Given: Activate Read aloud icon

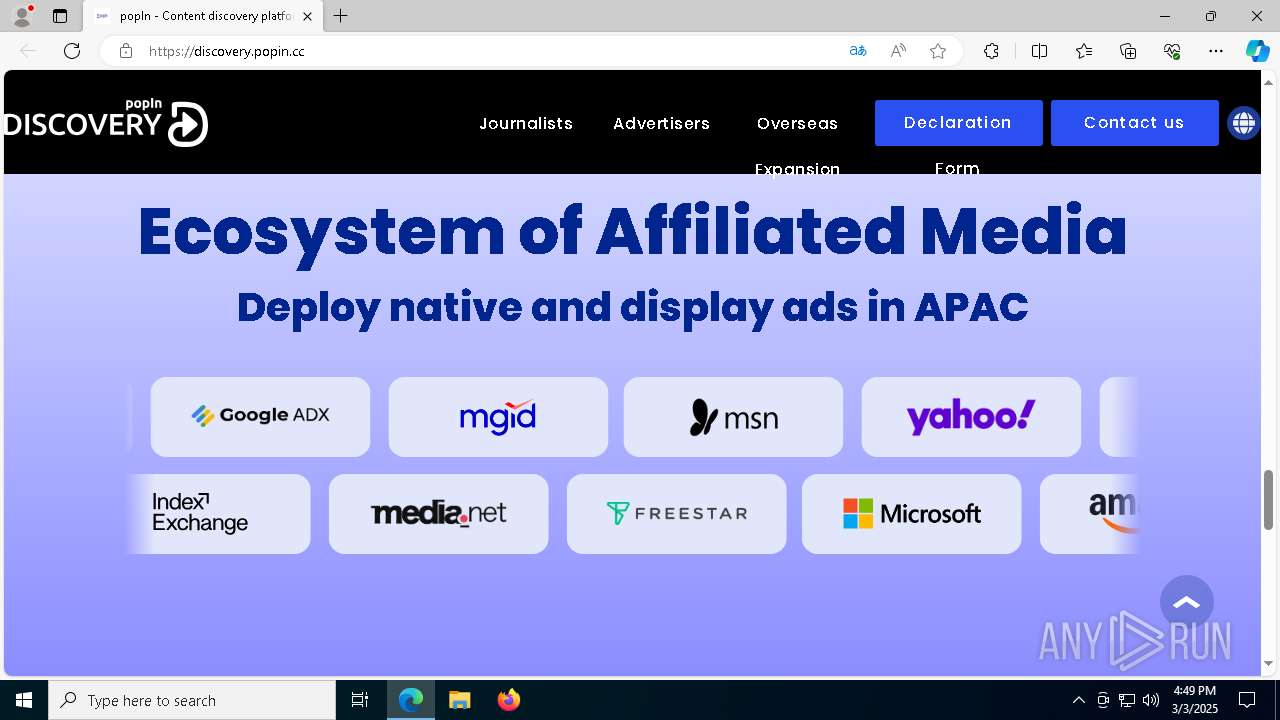Looking at the screenshot, I should coord(898,51).
